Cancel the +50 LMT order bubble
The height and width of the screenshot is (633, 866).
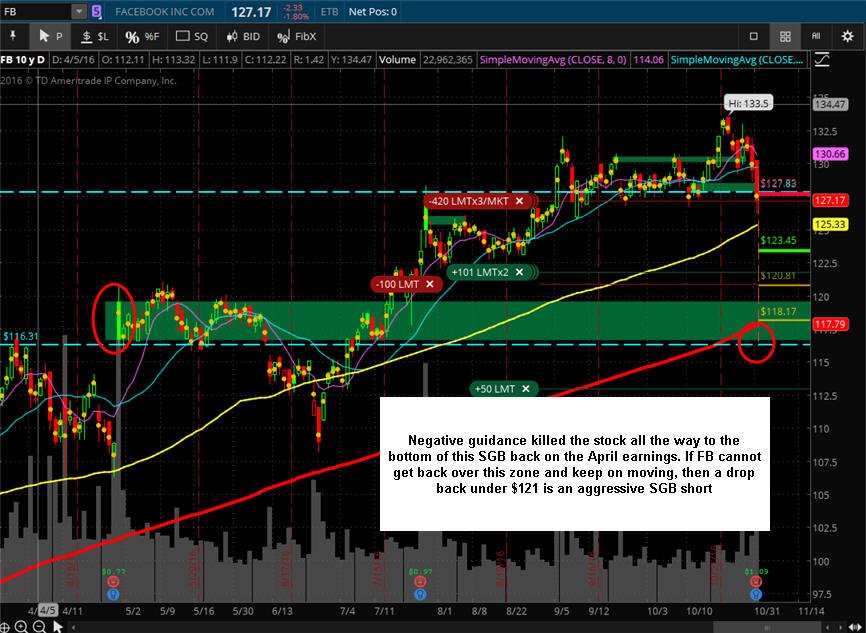(x=526, y=389)
